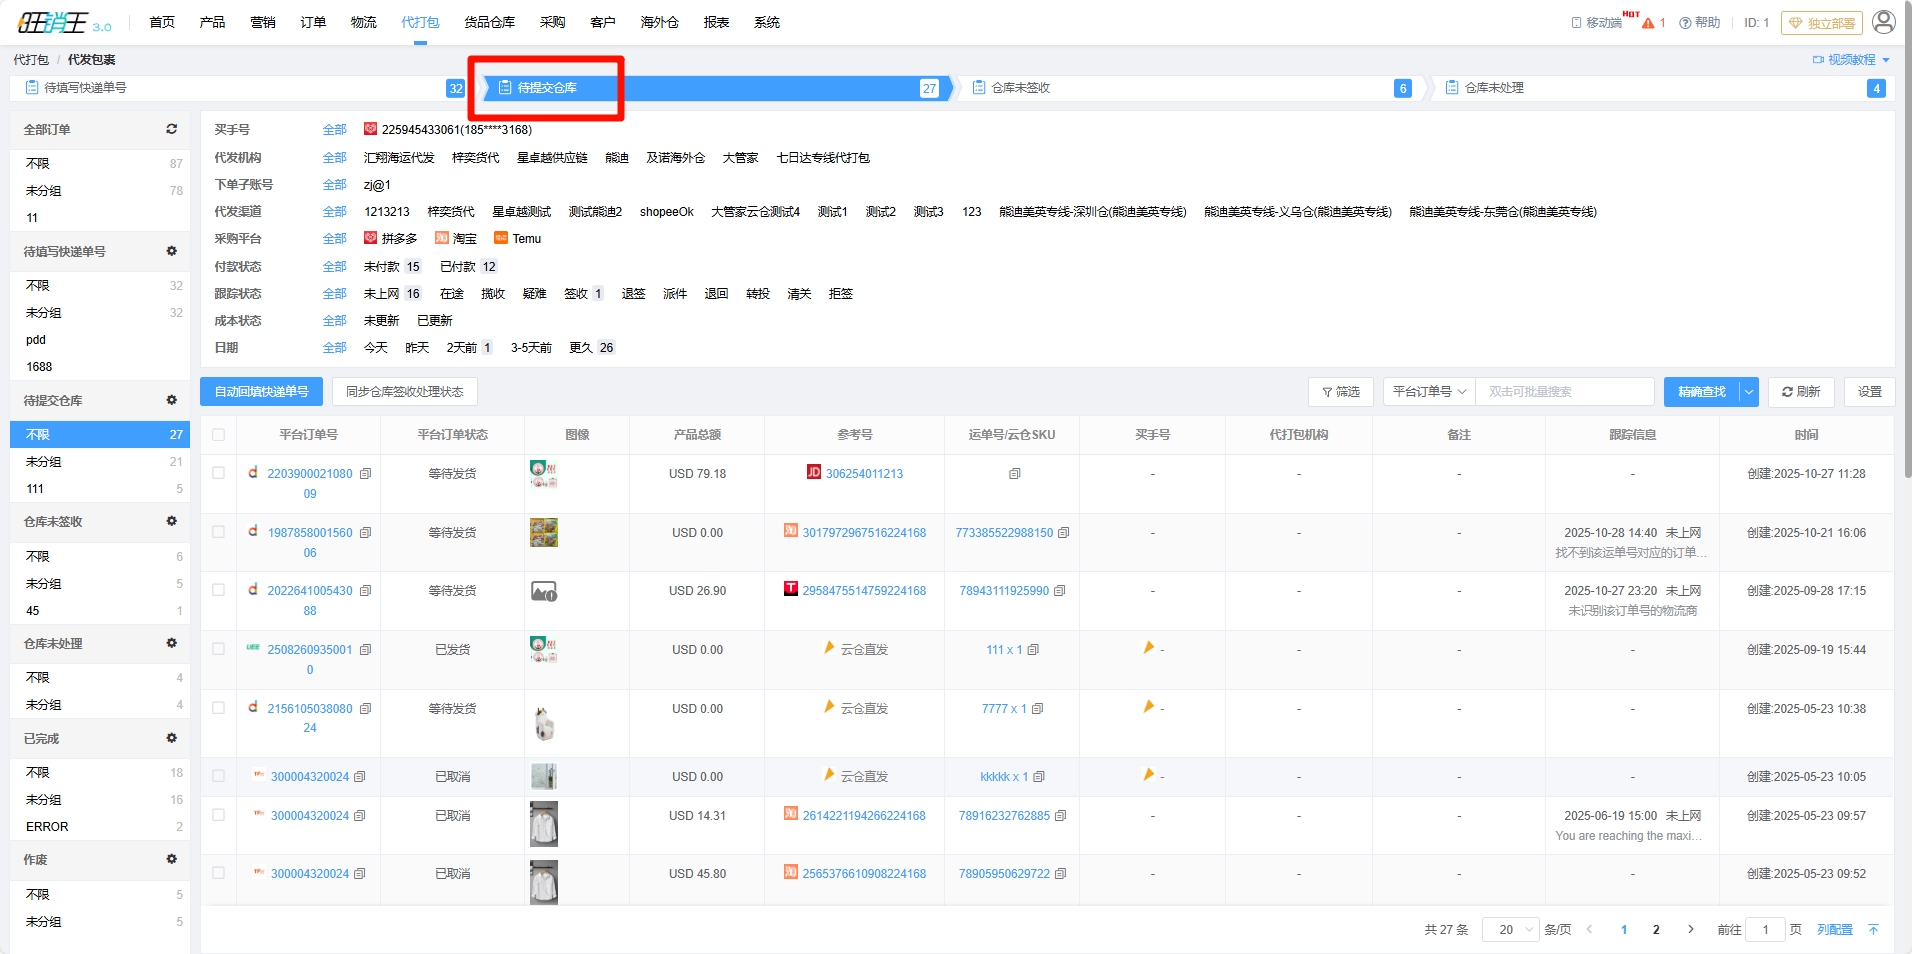
Task: Select the checkbox for USD 79.18 order
Action: [218, 473]
